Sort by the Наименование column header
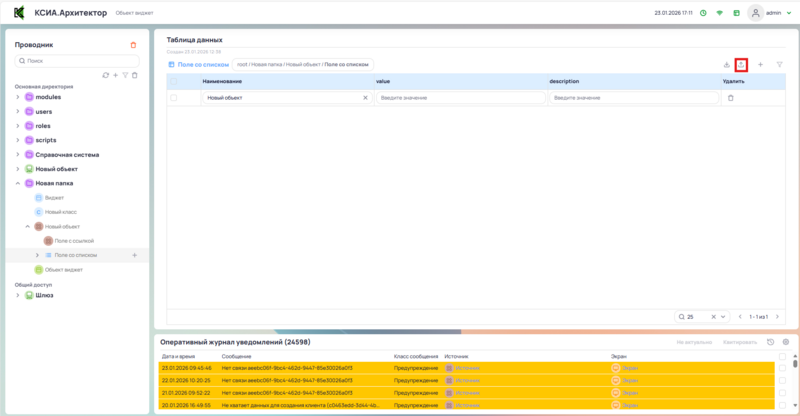Image resolution: width=800 pixels, height=416 pixels. 222,81
